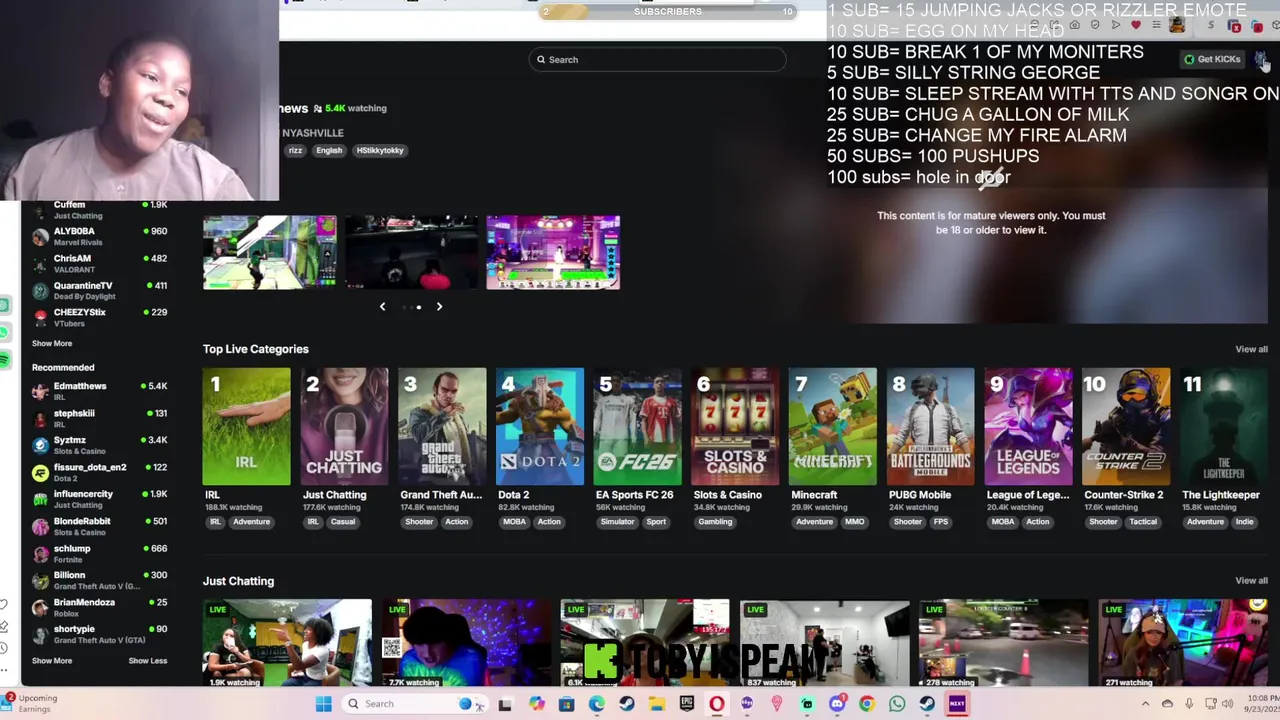
Task: Open QuarantineTV channel in sidebar
Action: 100,290
